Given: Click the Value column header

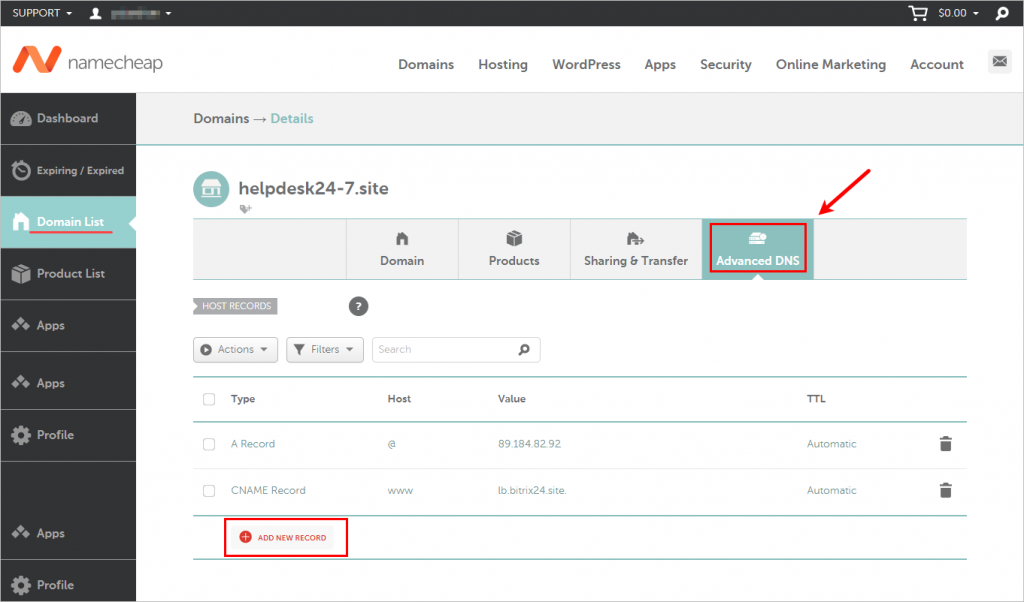Looking at the screenshot, I should coord(511,399).
